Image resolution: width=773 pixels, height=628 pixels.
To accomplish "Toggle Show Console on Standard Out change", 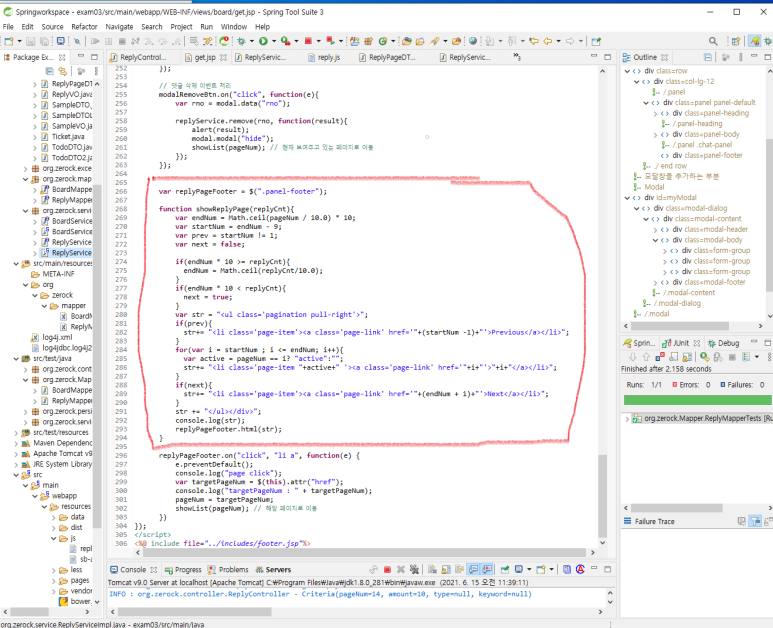I will point(473,569).
